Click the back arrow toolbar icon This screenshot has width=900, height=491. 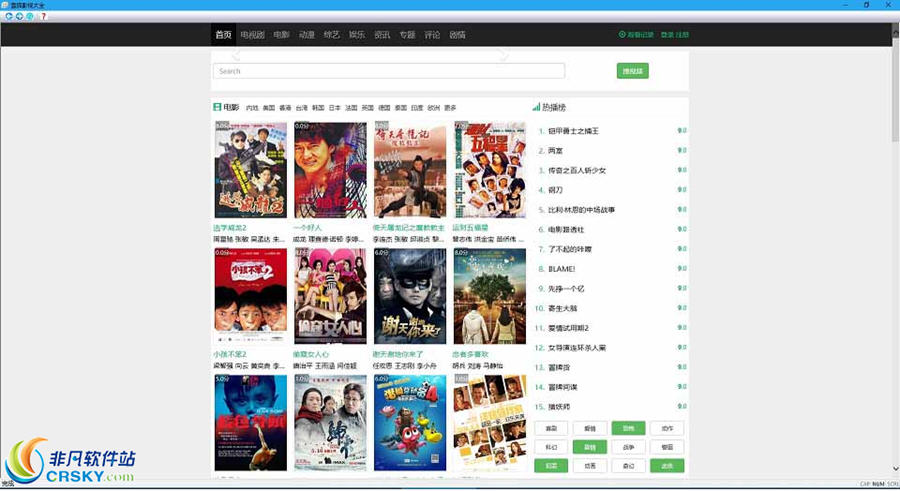pyautogui.click(x=9, y=16)
